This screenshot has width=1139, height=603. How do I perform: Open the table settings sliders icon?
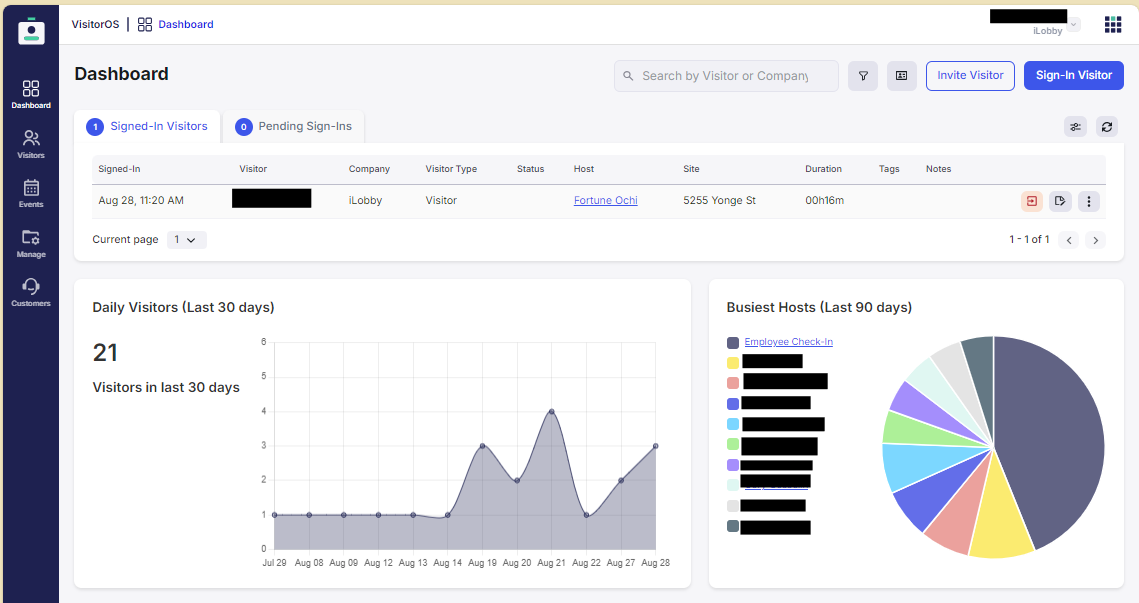[1075, 127]
